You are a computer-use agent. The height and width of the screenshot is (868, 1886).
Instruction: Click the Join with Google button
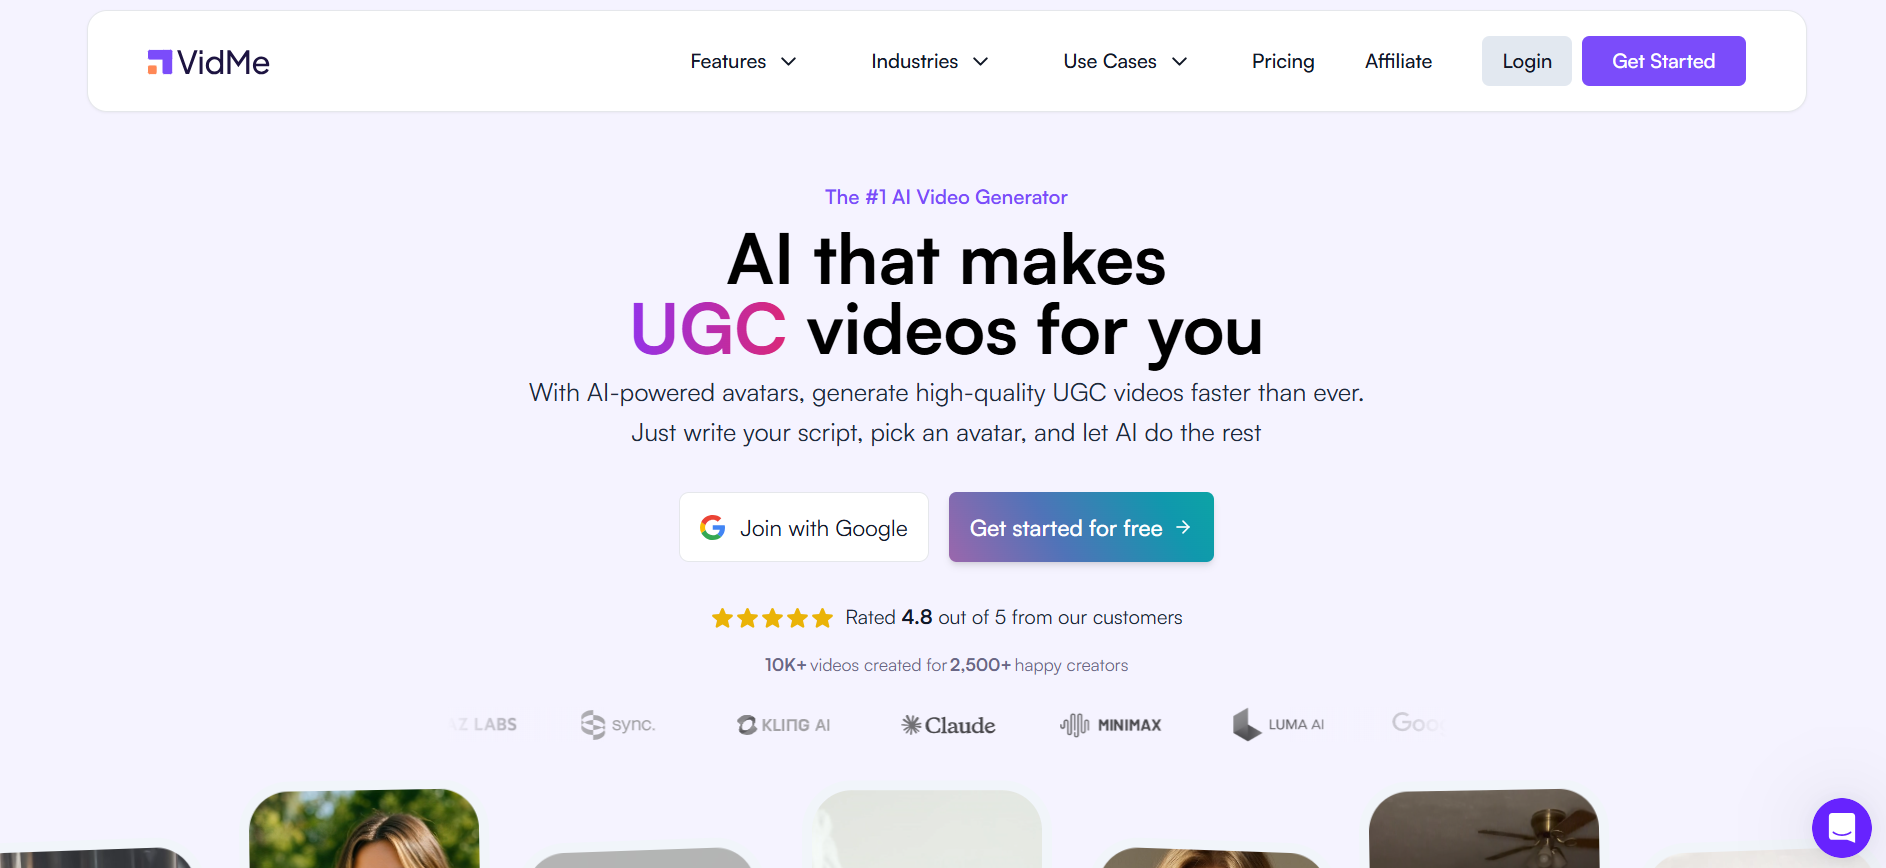coord(804,527)
